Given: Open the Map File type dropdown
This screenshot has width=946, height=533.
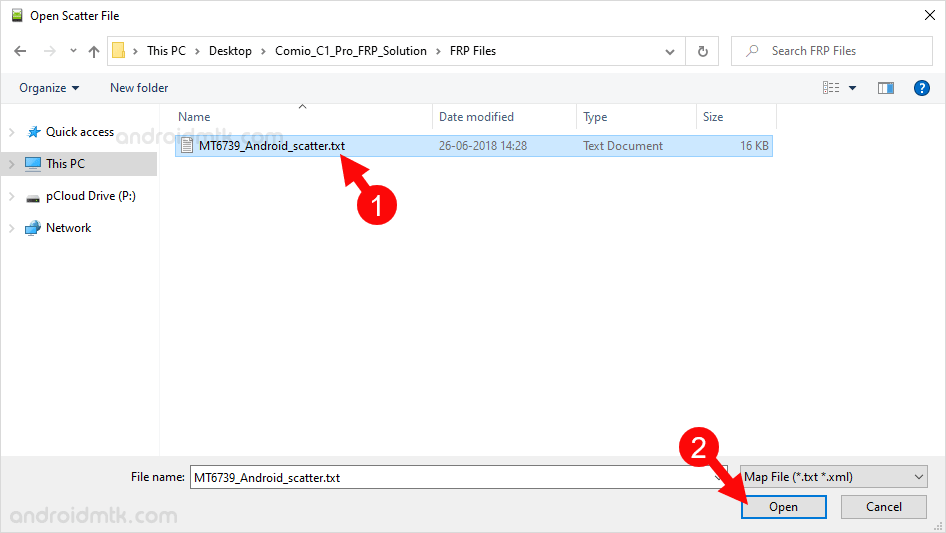Looking at the screenshot, I should [833, 477].
